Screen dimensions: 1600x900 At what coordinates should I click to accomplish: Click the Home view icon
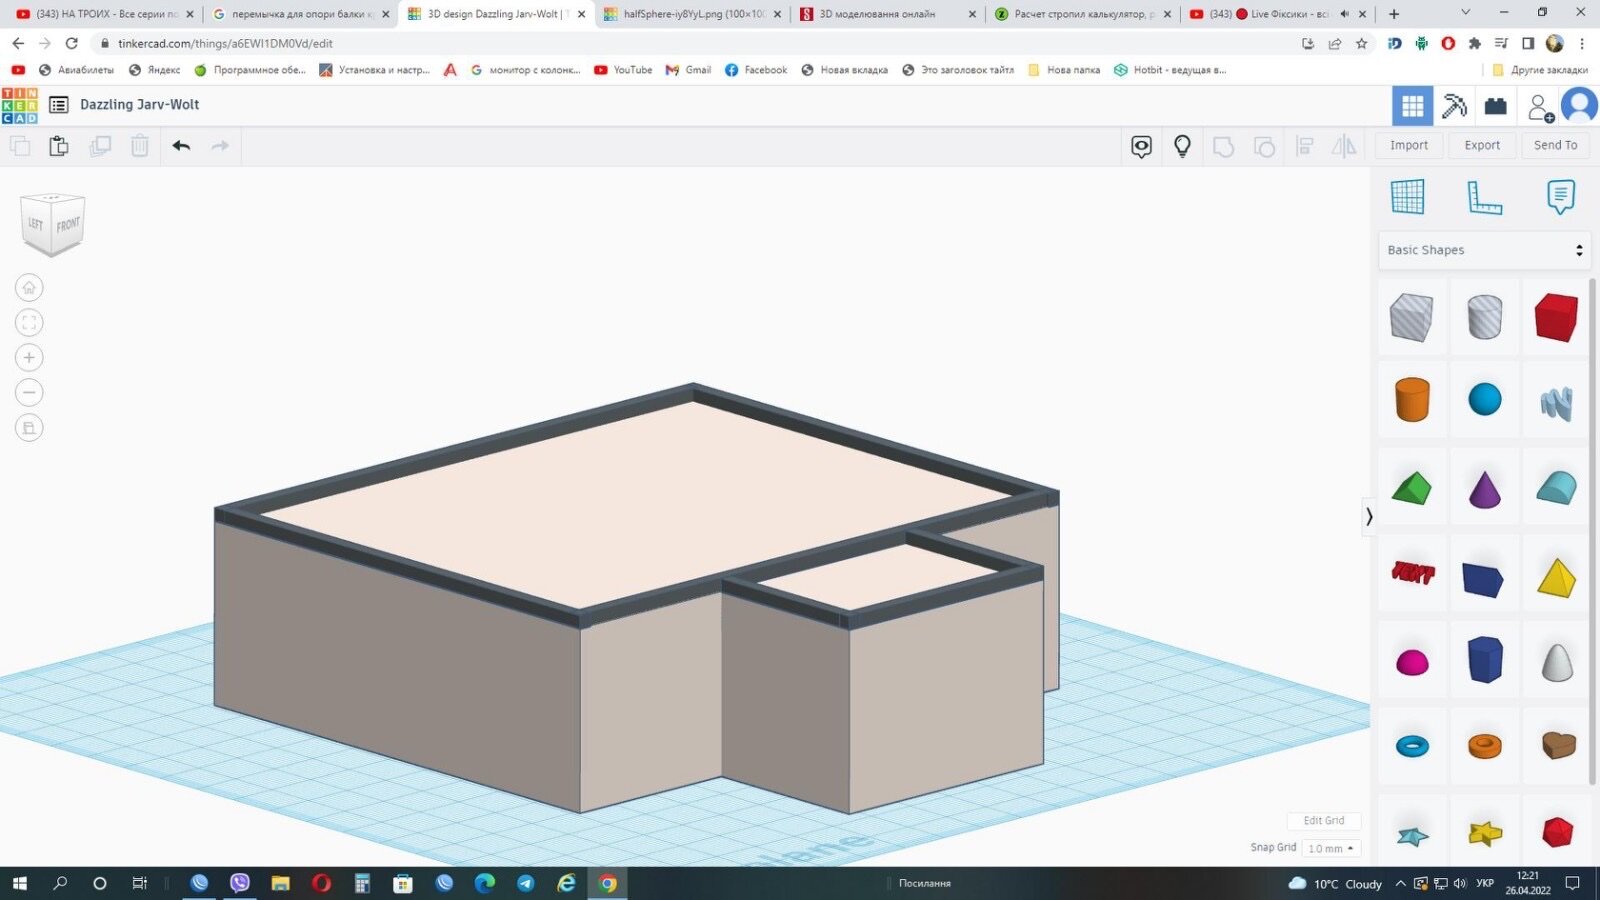click(29, 288)
